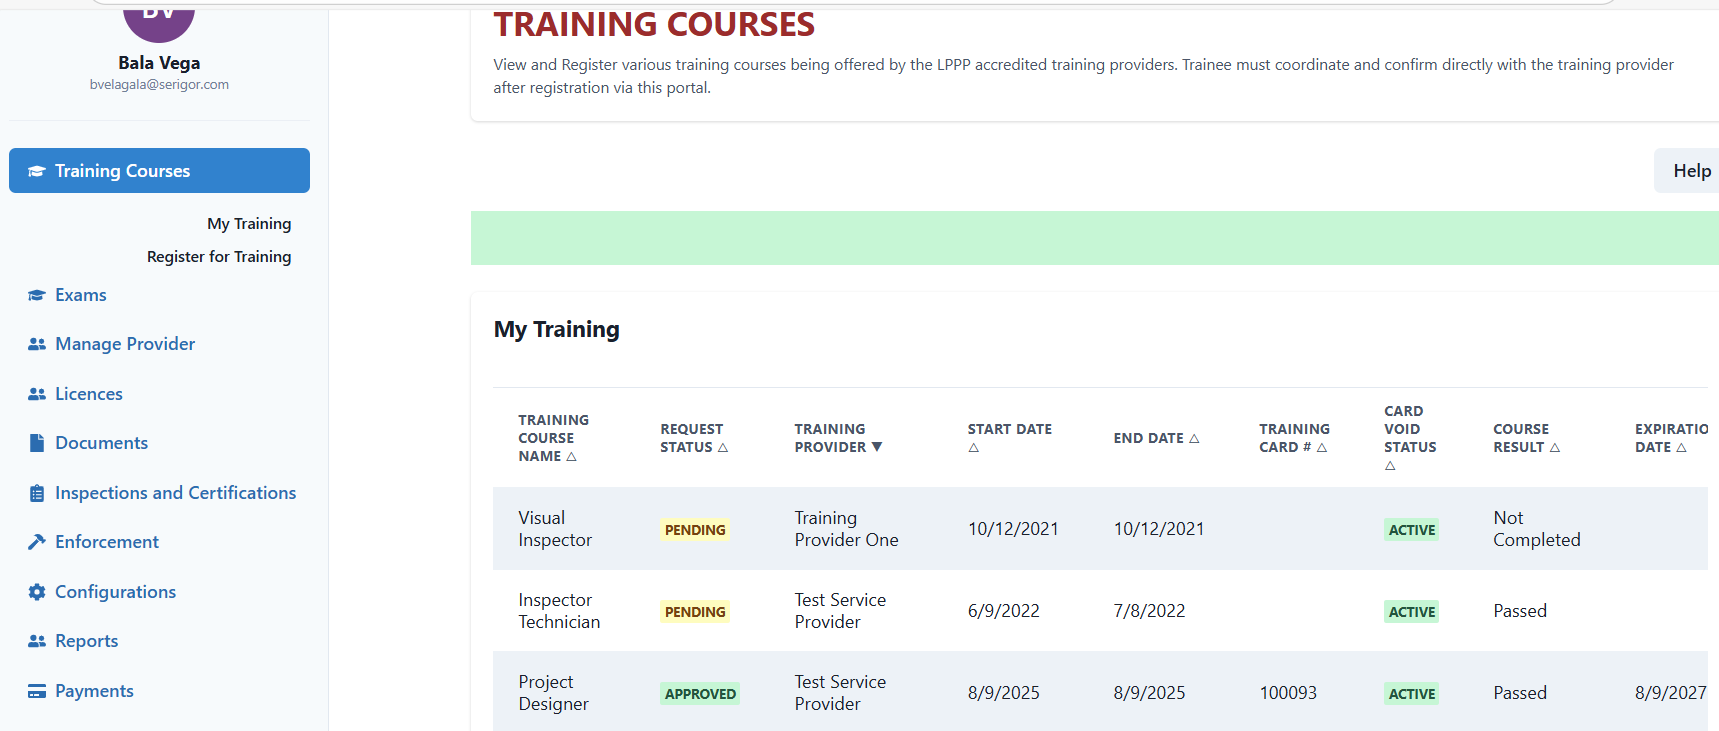The width and height of the screenshot is (1719, 731).
Task: Click the Project Designer course row
Action: [553, 693]
